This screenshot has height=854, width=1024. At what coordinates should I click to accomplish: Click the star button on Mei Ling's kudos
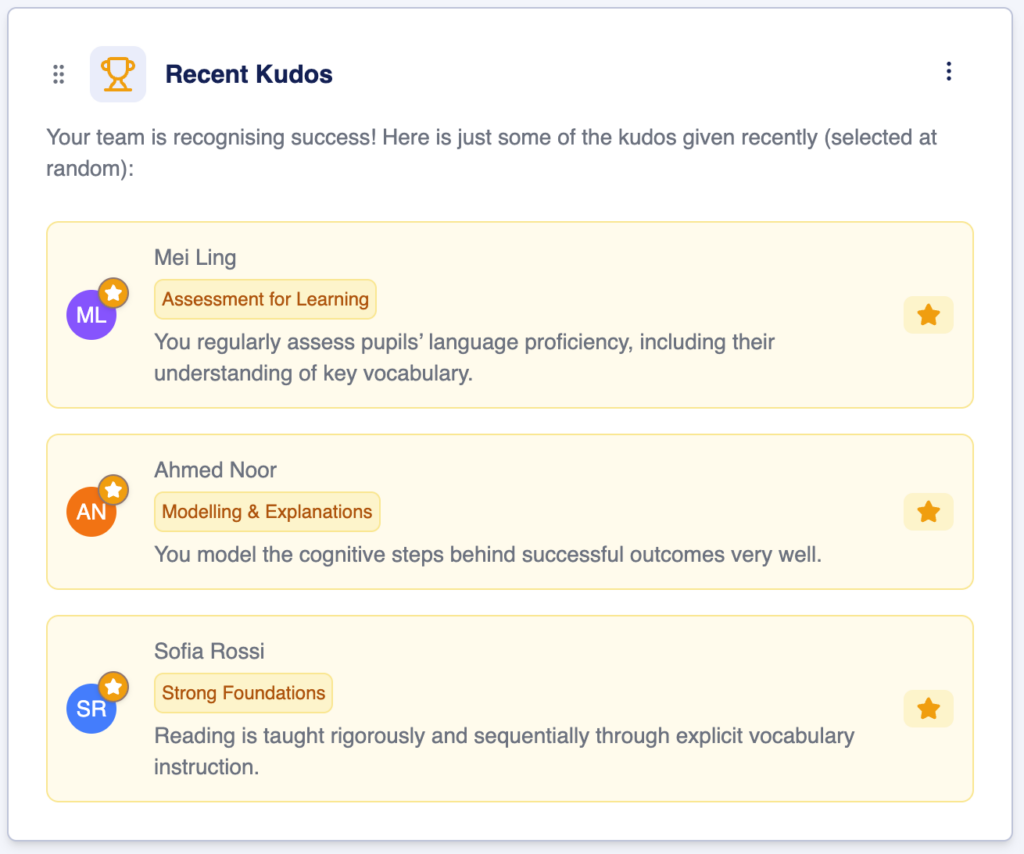coord(928,315)
